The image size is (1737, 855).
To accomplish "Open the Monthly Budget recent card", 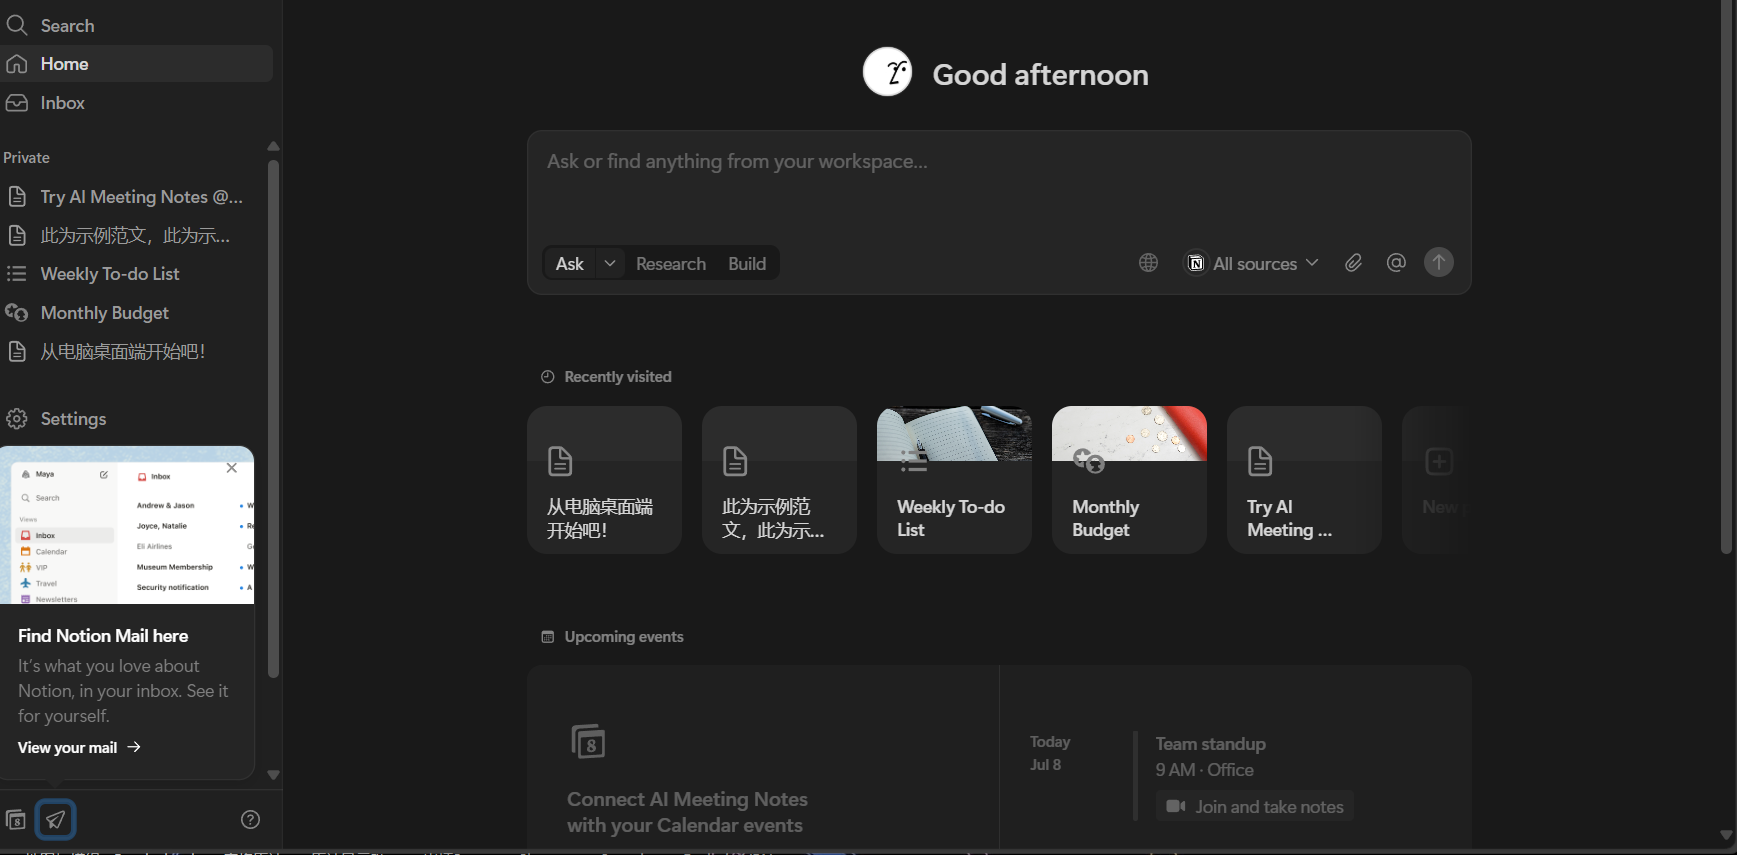I will [1130, 480].
